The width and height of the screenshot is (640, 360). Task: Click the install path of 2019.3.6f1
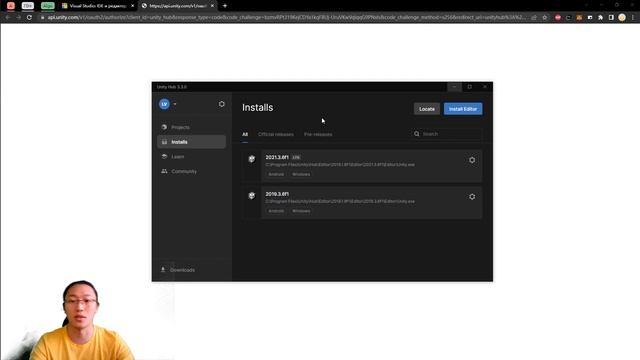point(340,202)
